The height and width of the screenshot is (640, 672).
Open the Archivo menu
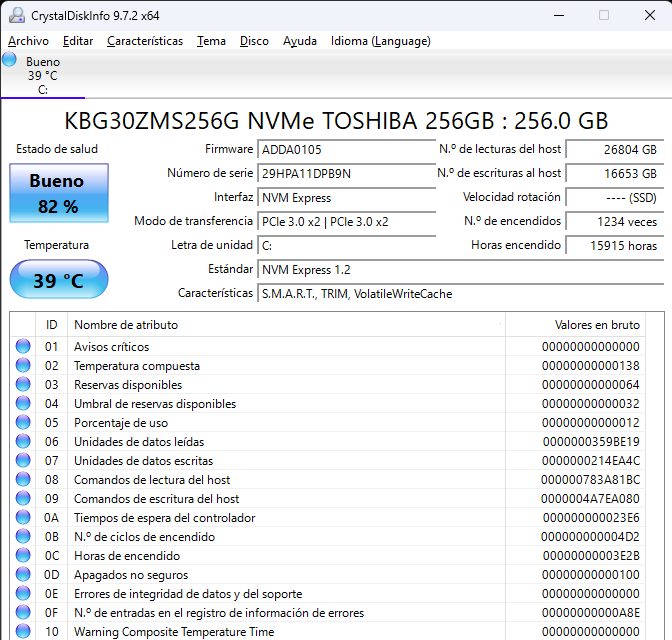28,41
